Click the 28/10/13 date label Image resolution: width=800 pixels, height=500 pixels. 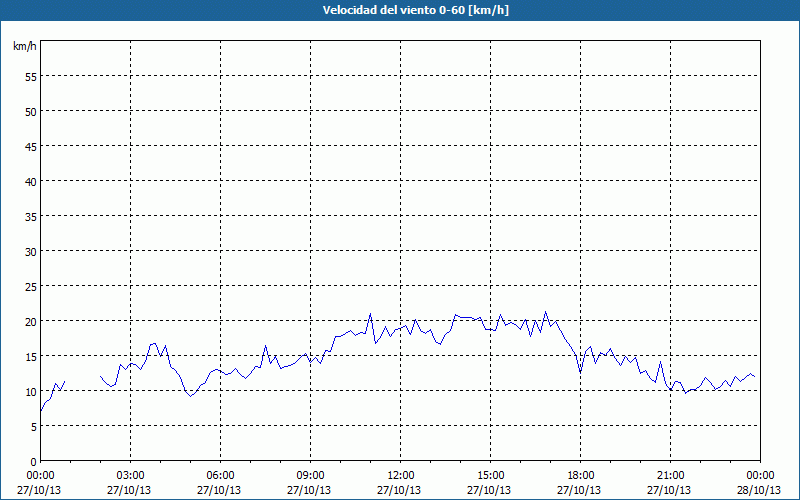pyautogui.click(x=759, y=490)
